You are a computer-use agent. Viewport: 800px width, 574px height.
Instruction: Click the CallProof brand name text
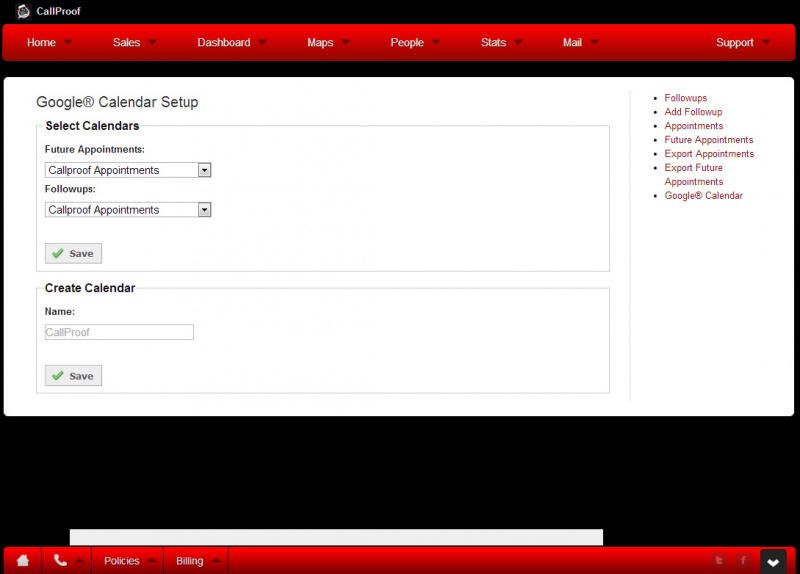58,11
